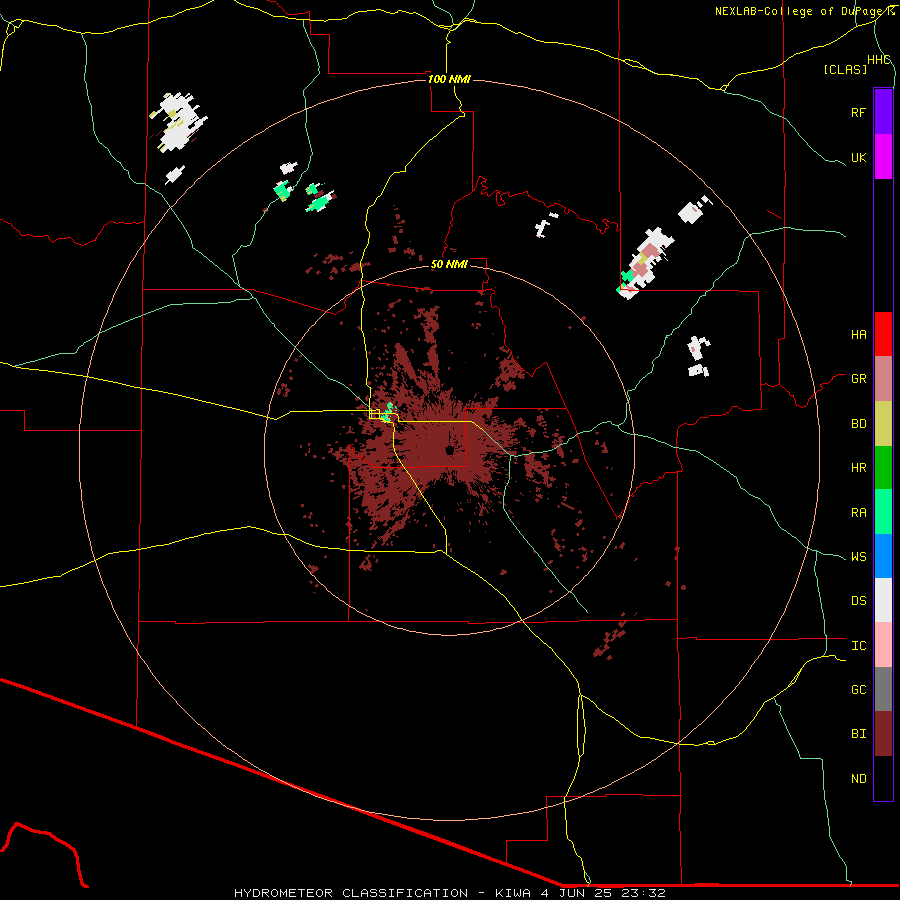Click the BI legend label
900x900 pixels.
[x=858, y=734]
